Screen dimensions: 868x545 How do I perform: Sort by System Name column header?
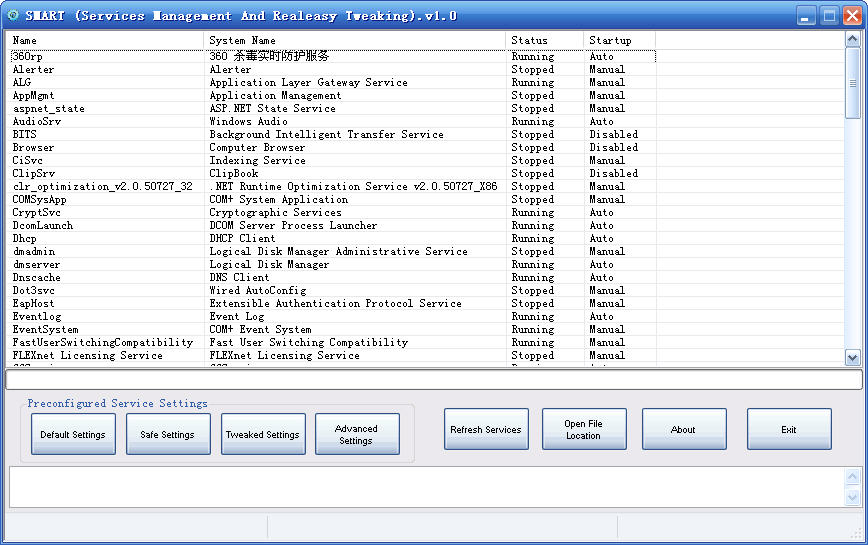pyautogui.click(x=354, y=40)
